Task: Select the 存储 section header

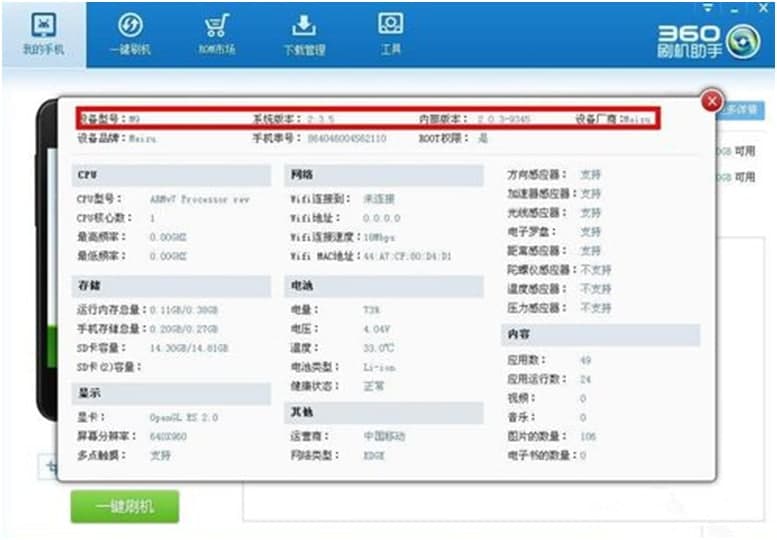Action: pos(171,286)
